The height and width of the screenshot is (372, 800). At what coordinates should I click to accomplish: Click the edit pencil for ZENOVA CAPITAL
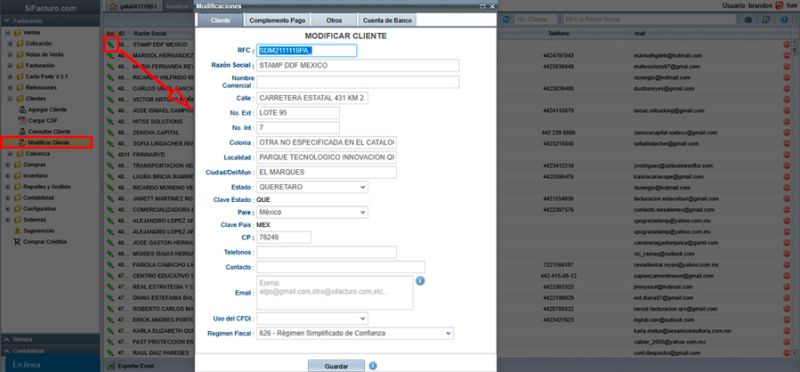[110, 133]
